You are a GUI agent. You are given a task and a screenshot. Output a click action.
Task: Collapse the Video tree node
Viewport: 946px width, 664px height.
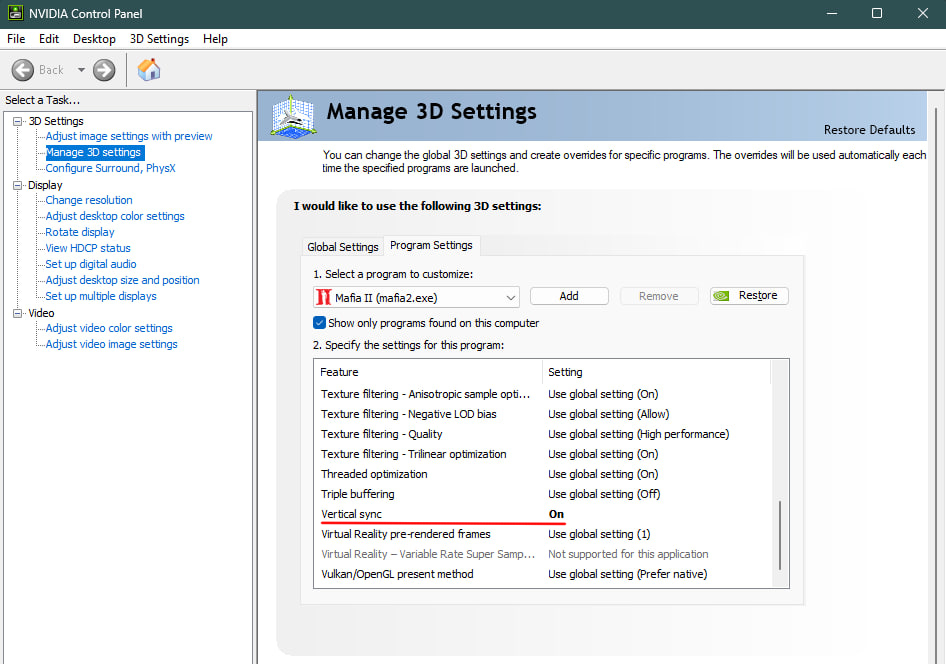coord(17,313)
